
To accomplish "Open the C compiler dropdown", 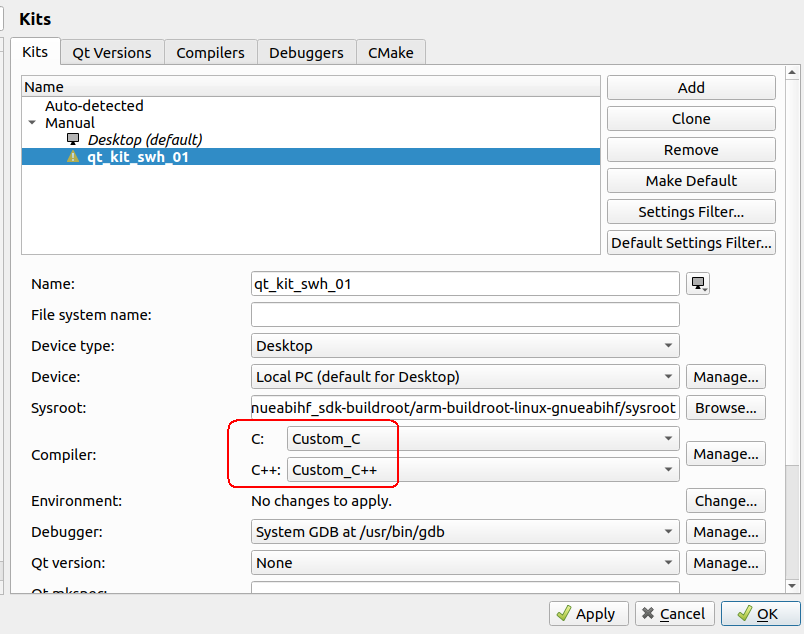I will coord(483,439).
